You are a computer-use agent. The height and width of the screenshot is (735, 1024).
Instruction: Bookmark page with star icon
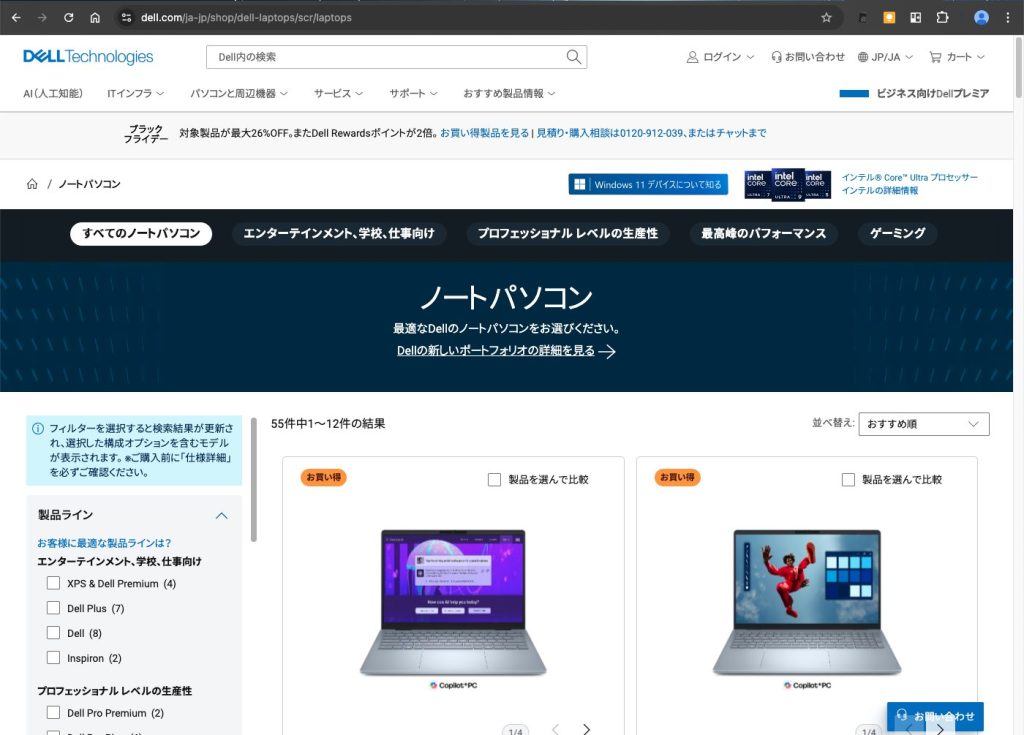[x=826, y=18]
